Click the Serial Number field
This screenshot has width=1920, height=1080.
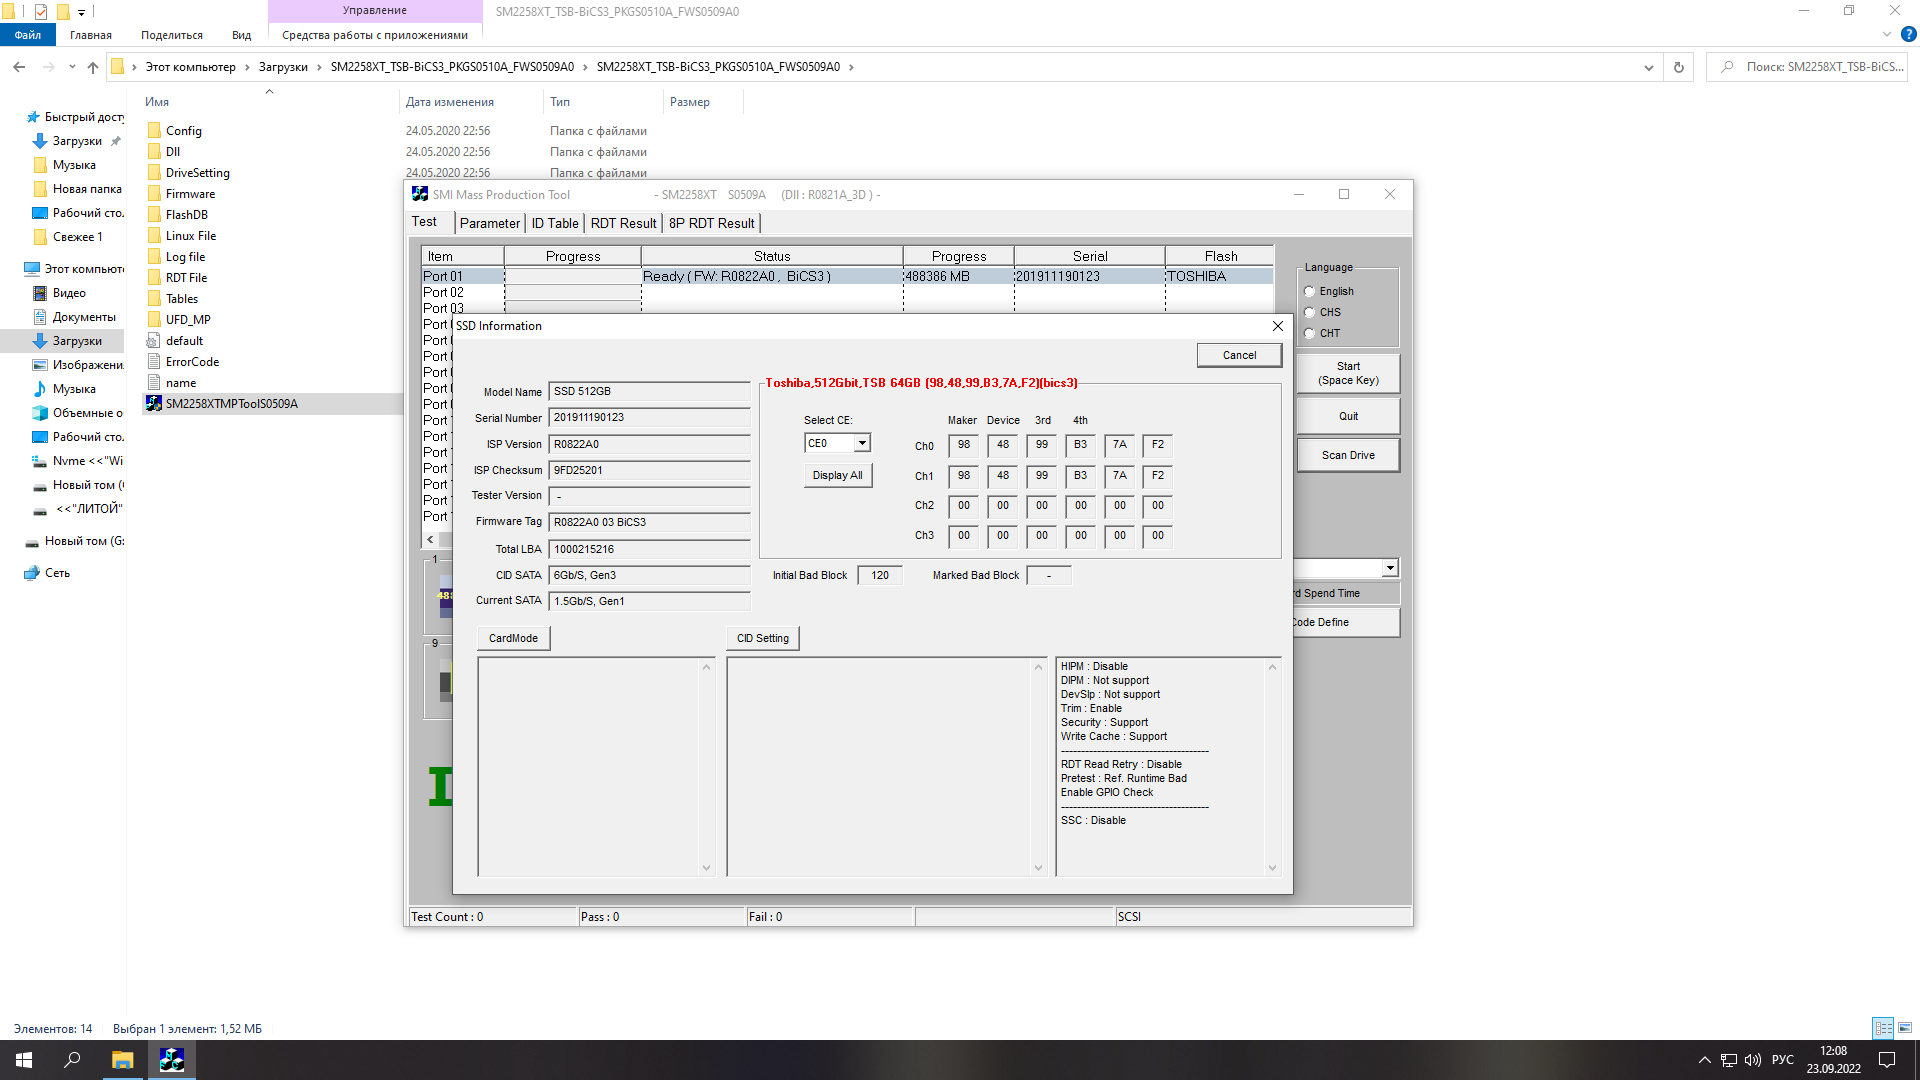tap(650, 417)
